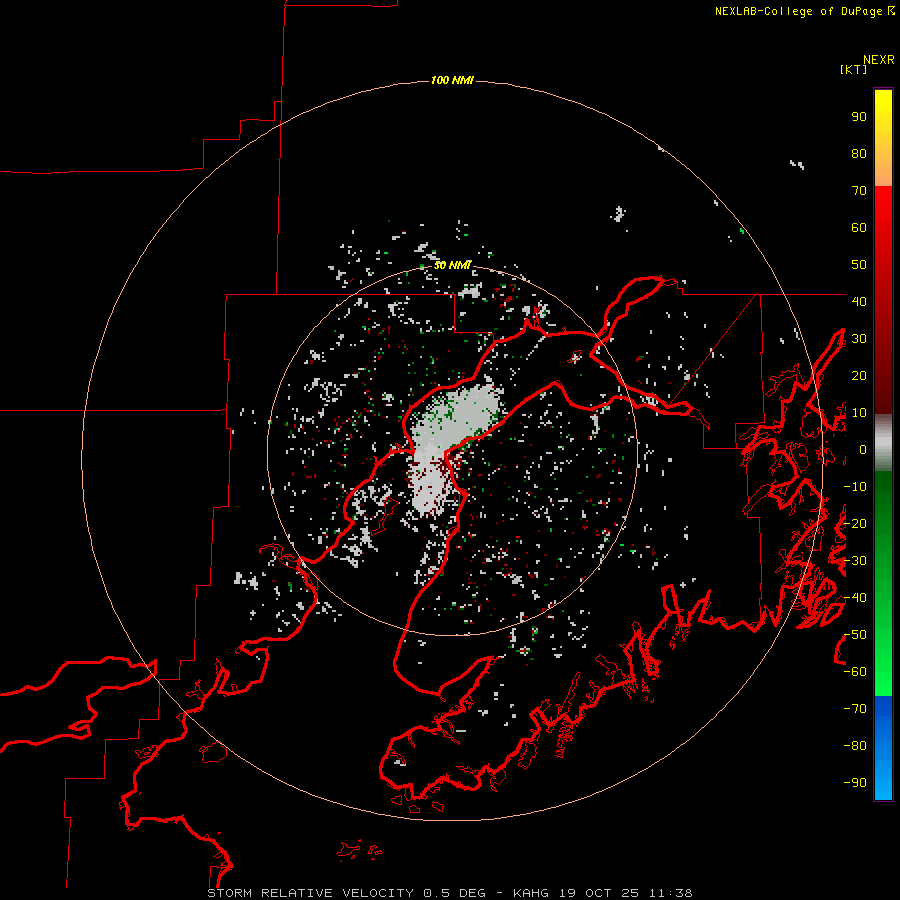The height and width of the screenshot is (900, 900).
Task: Pick the bright red segment near 60 KT
Action: (883, 224)
